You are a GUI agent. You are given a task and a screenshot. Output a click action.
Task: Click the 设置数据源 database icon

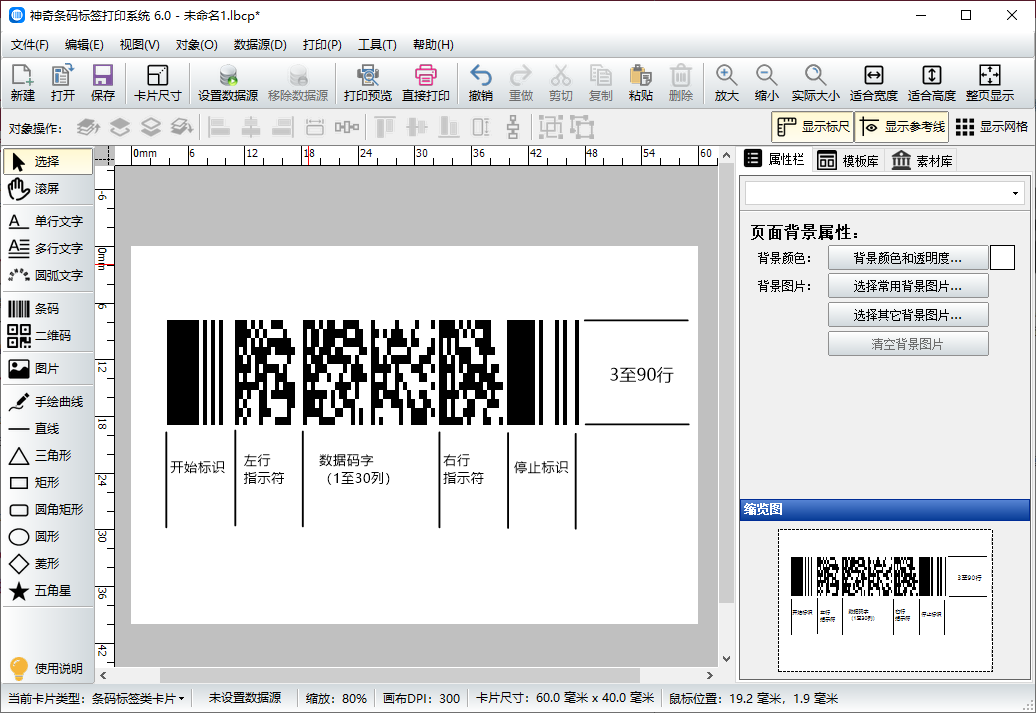(228, 83)
